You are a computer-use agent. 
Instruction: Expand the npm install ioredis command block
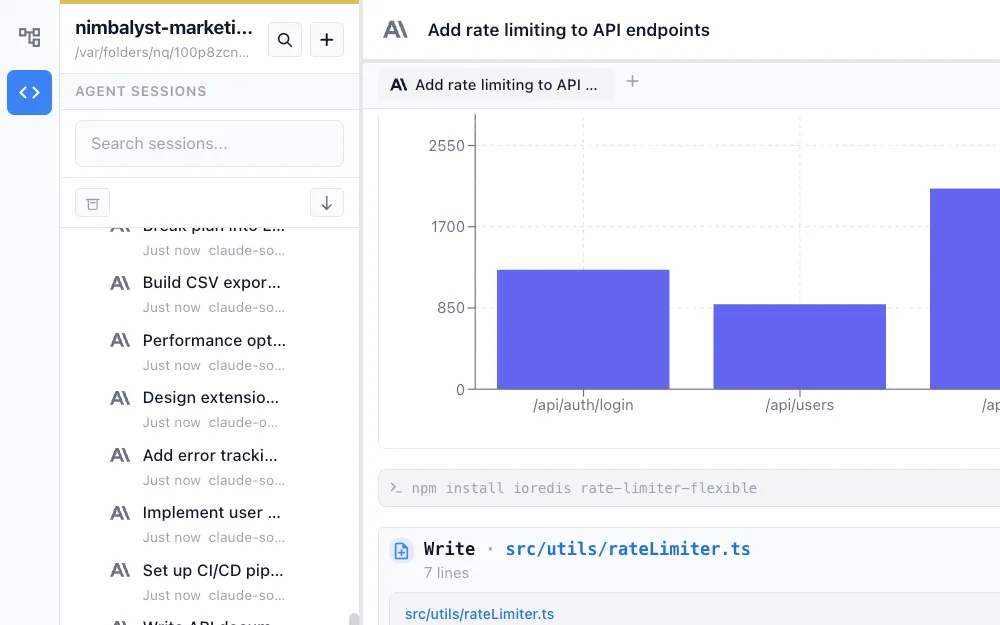pyautogui.click(x=690, y=488)
